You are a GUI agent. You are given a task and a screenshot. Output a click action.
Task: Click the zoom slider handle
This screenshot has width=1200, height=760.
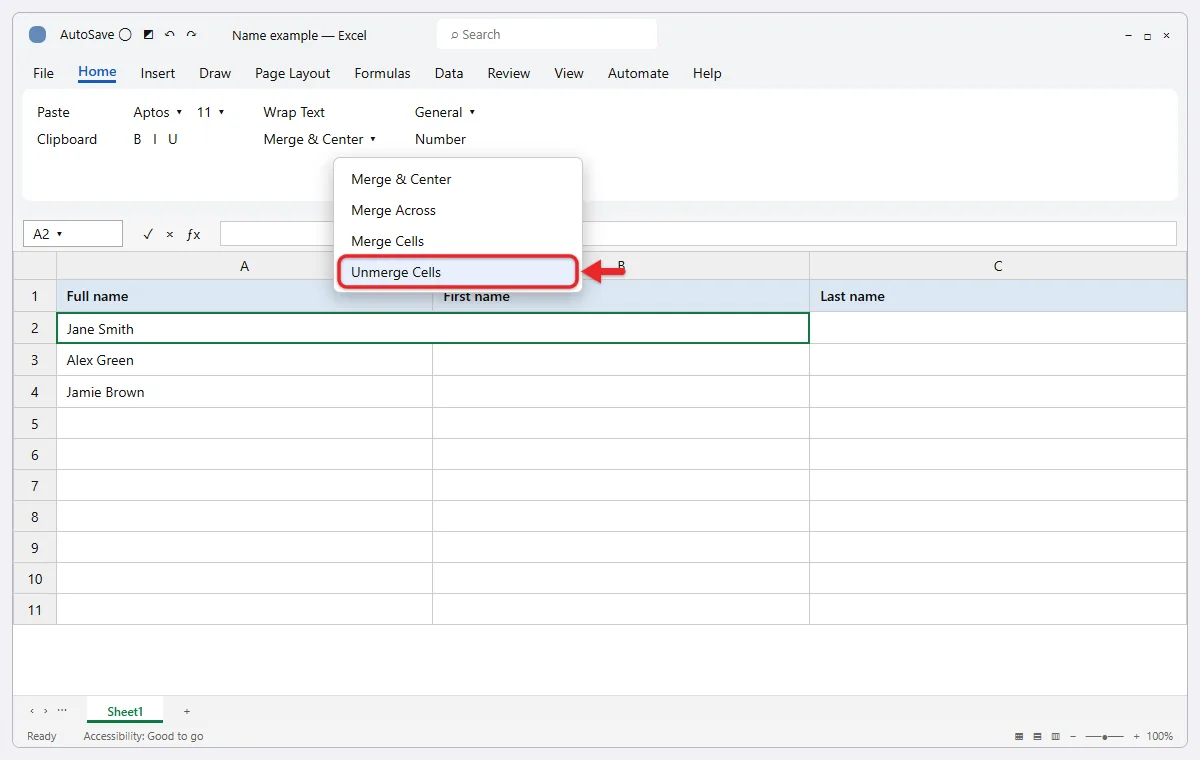[x=1105, y=736]
